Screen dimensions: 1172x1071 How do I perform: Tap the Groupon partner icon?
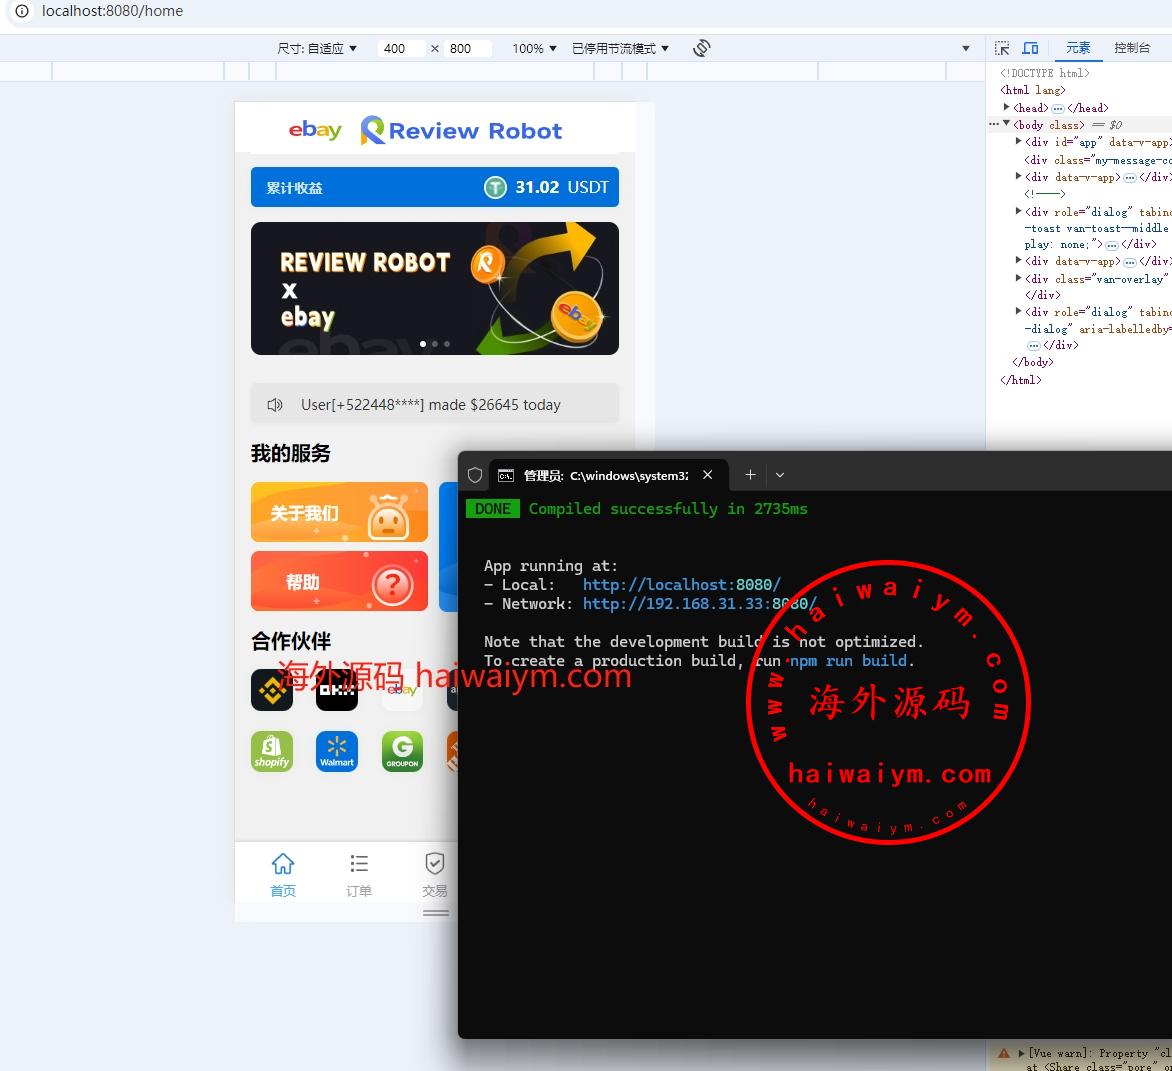pyautogui.click(x=402, y=751)
